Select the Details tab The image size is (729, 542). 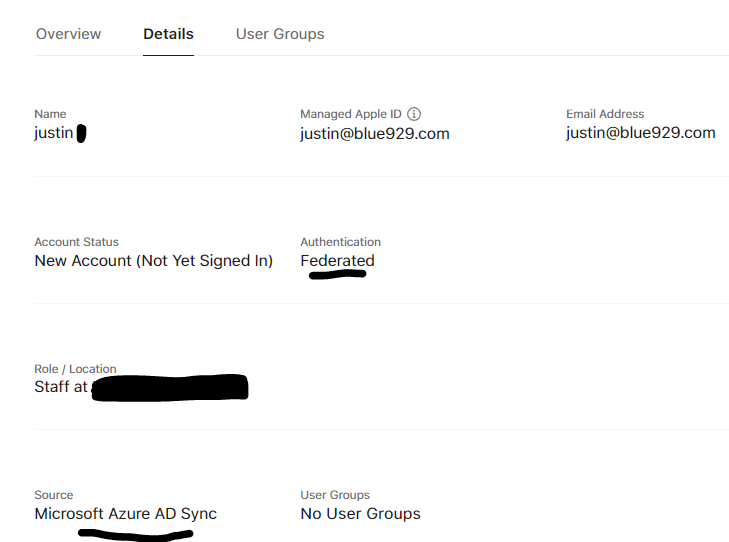[168, 34]
